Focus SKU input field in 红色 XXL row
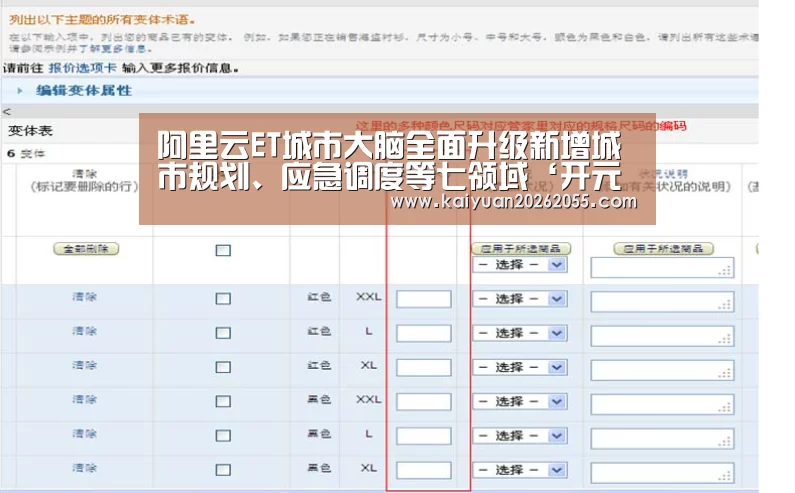The height and width of the screenshot is (493, 795). [x=424, y=299]
